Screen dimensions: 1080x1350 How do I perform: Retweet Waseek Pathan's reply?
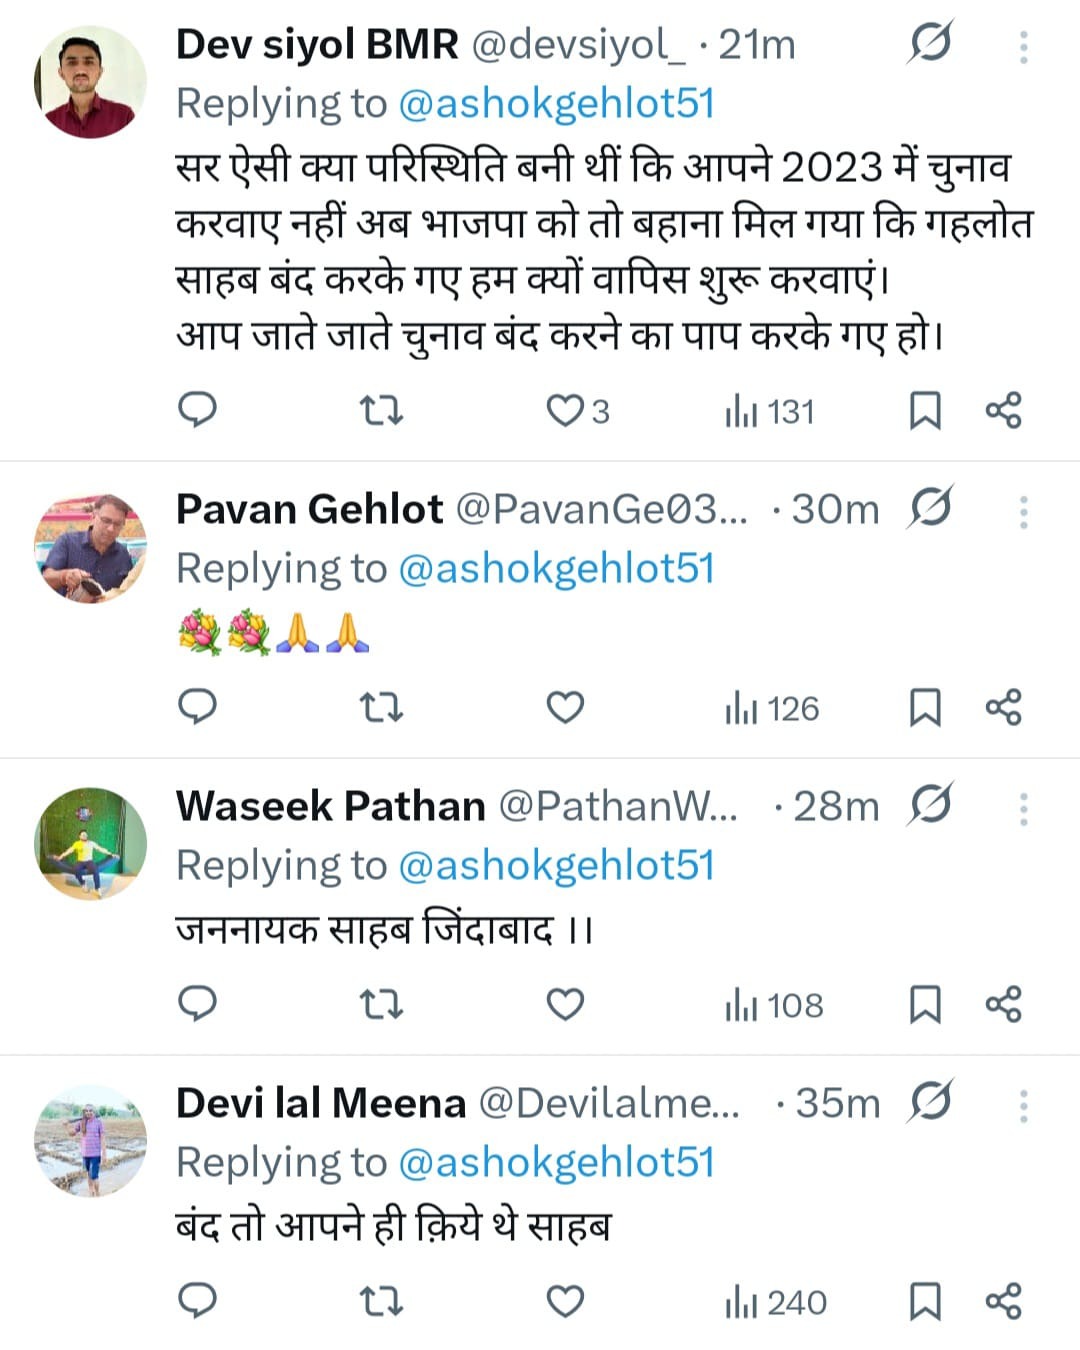pos(381,1004)
